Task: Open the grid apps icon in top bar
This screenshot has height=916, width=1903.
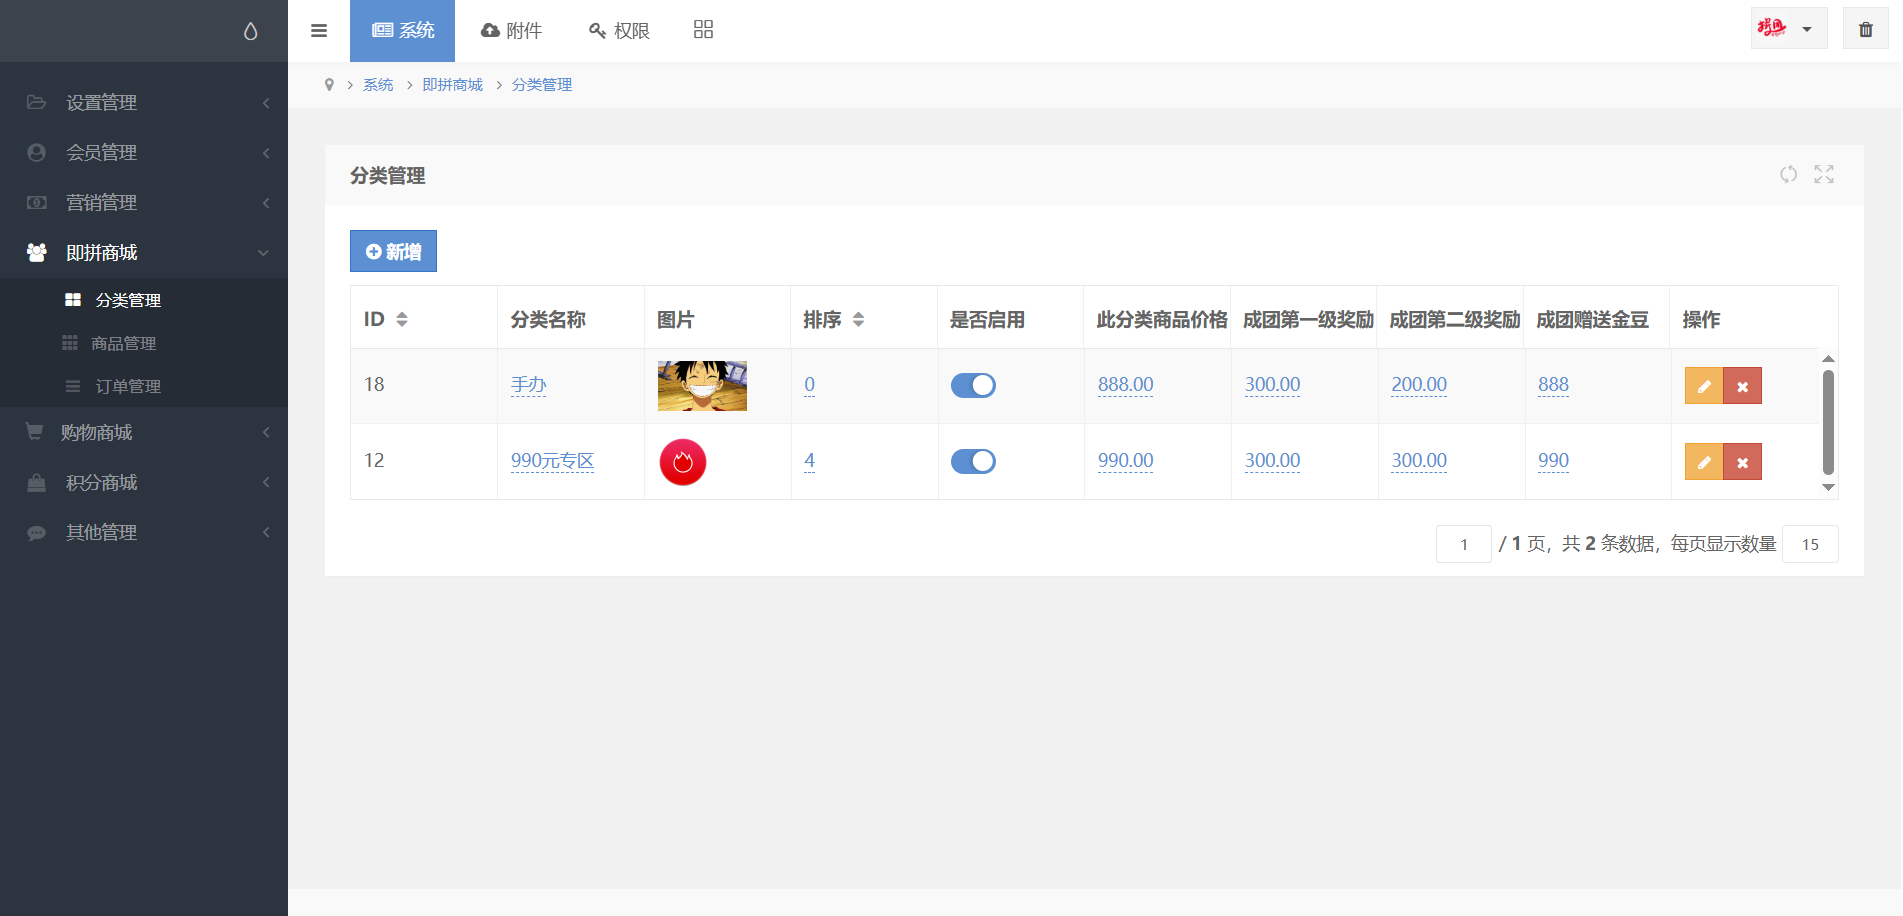Action: [x=703, y=30]
